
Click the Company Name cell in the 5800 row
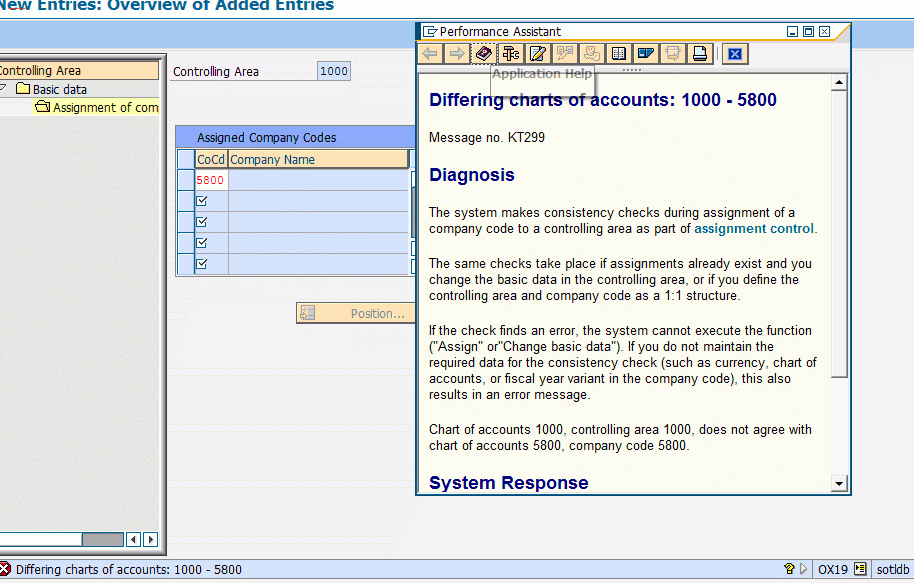[318, 180]
